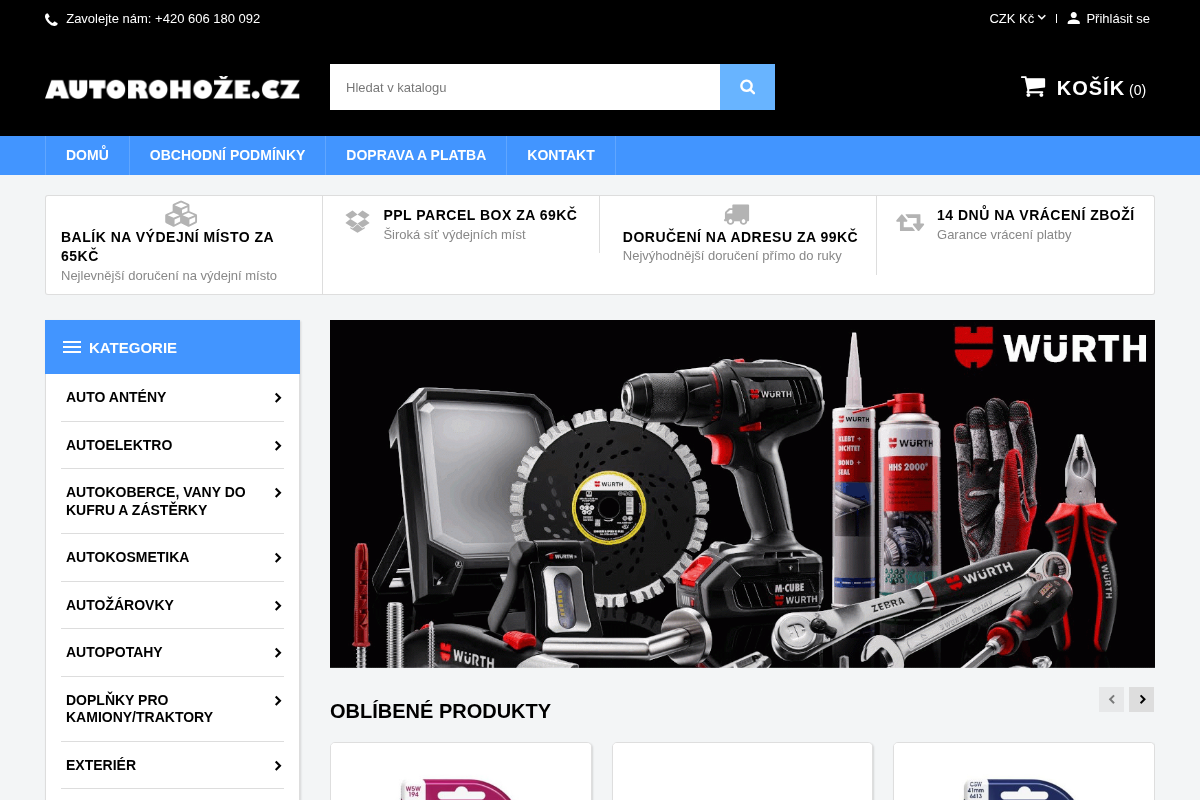The image size is (1200, 800).
Task: Click the return arrows icon beside 14 dnů
Action: coord(910,222)
